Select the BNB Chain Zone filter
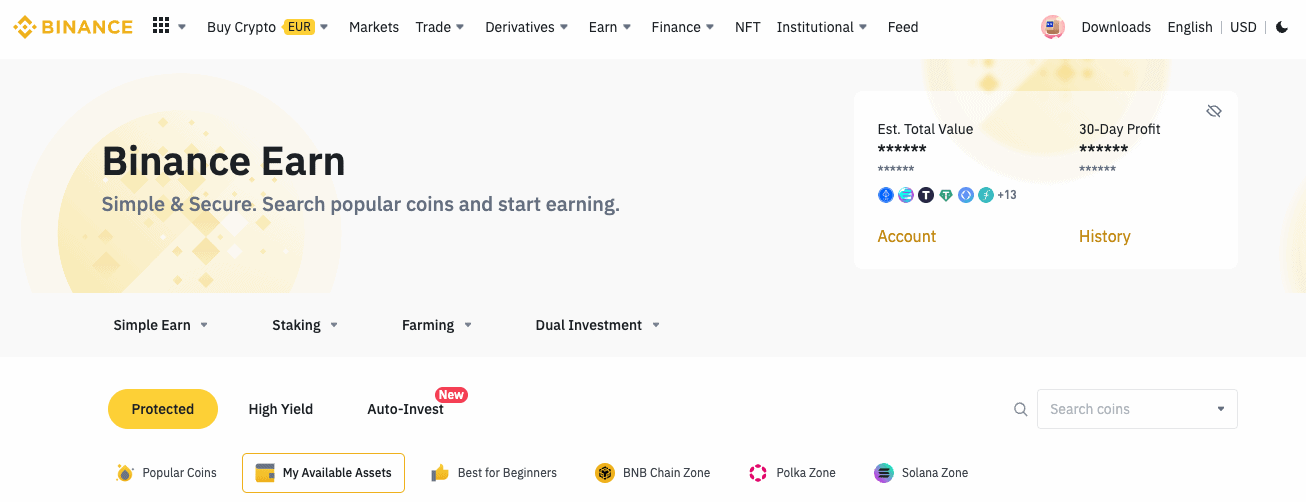Image resolution: width=1306 pixels, height=502 pixels. click(x=652, y=473)
